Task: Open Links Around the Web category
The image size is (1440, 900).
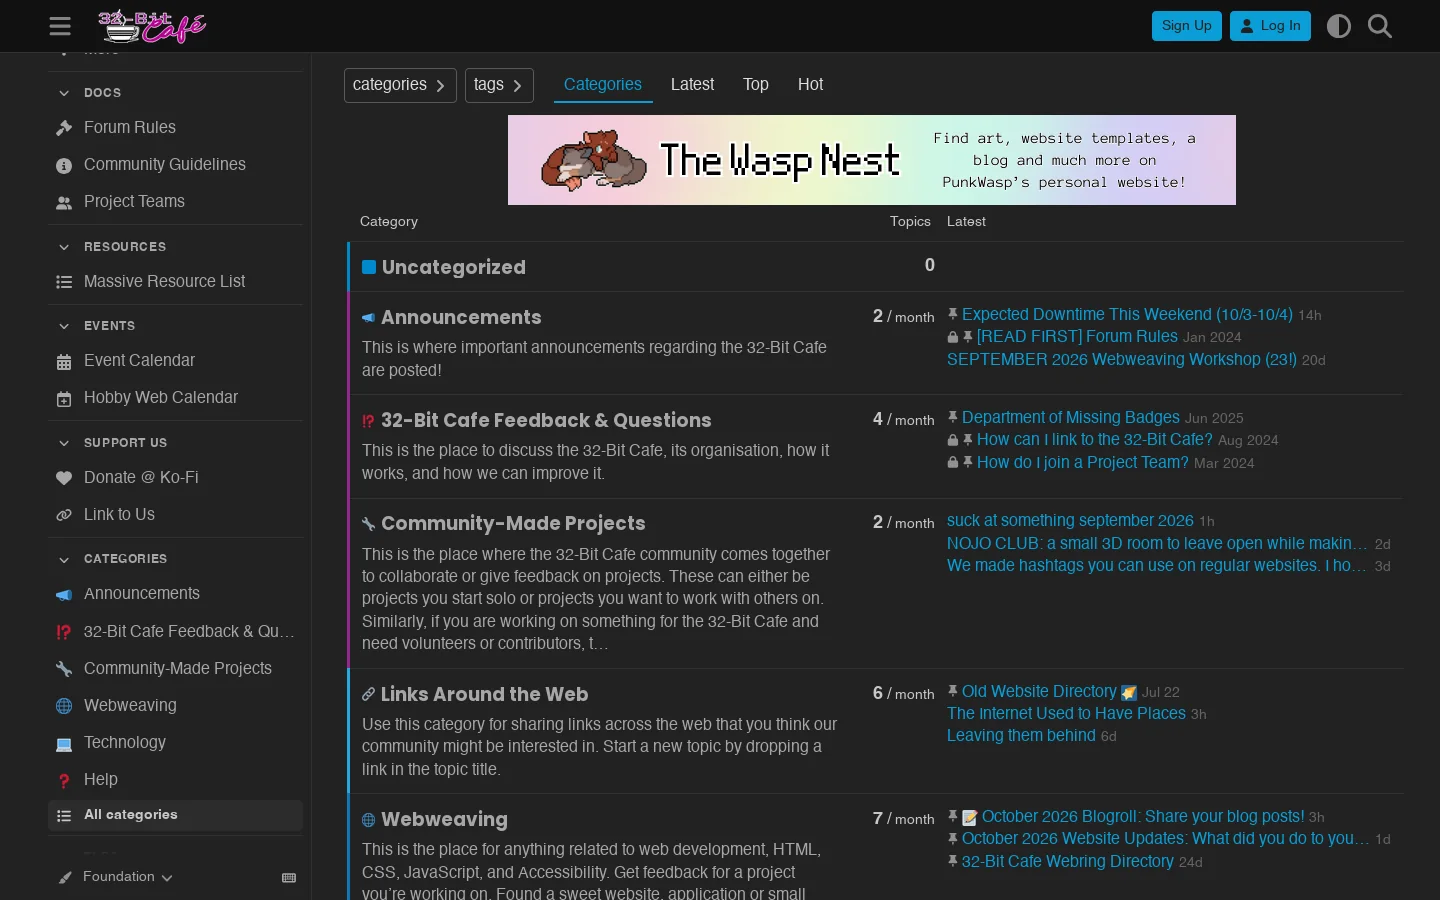Action: 484,694
